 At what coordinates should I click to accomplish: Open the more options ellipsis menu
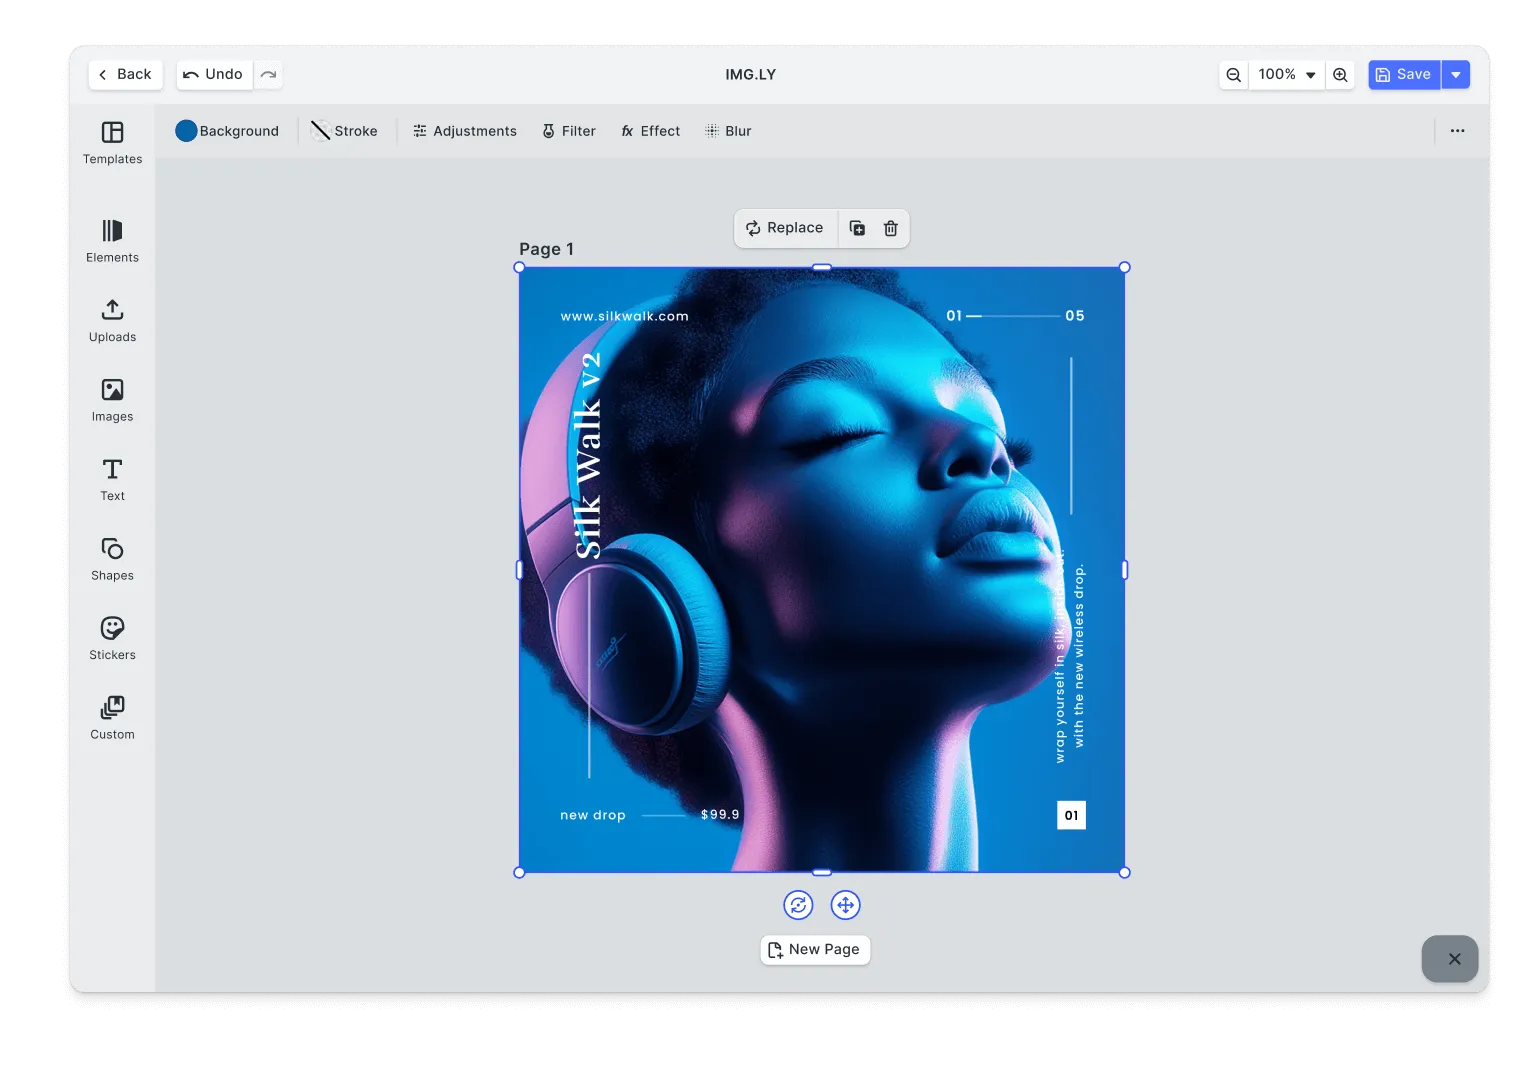tap(1457, 131)
